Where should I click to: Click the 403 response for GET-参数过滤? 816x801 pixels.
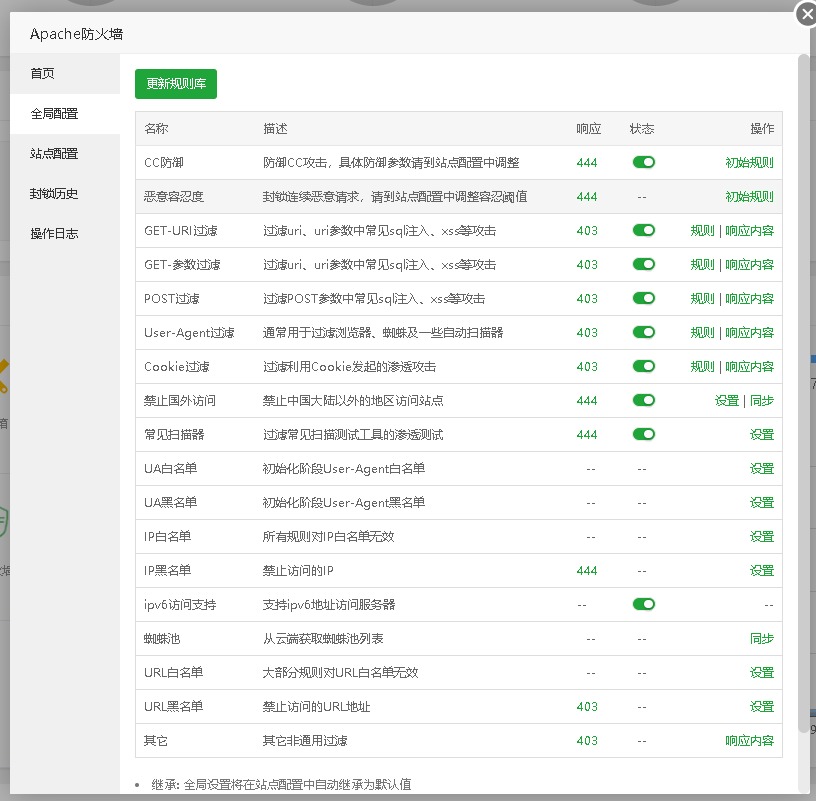(587, 265)
